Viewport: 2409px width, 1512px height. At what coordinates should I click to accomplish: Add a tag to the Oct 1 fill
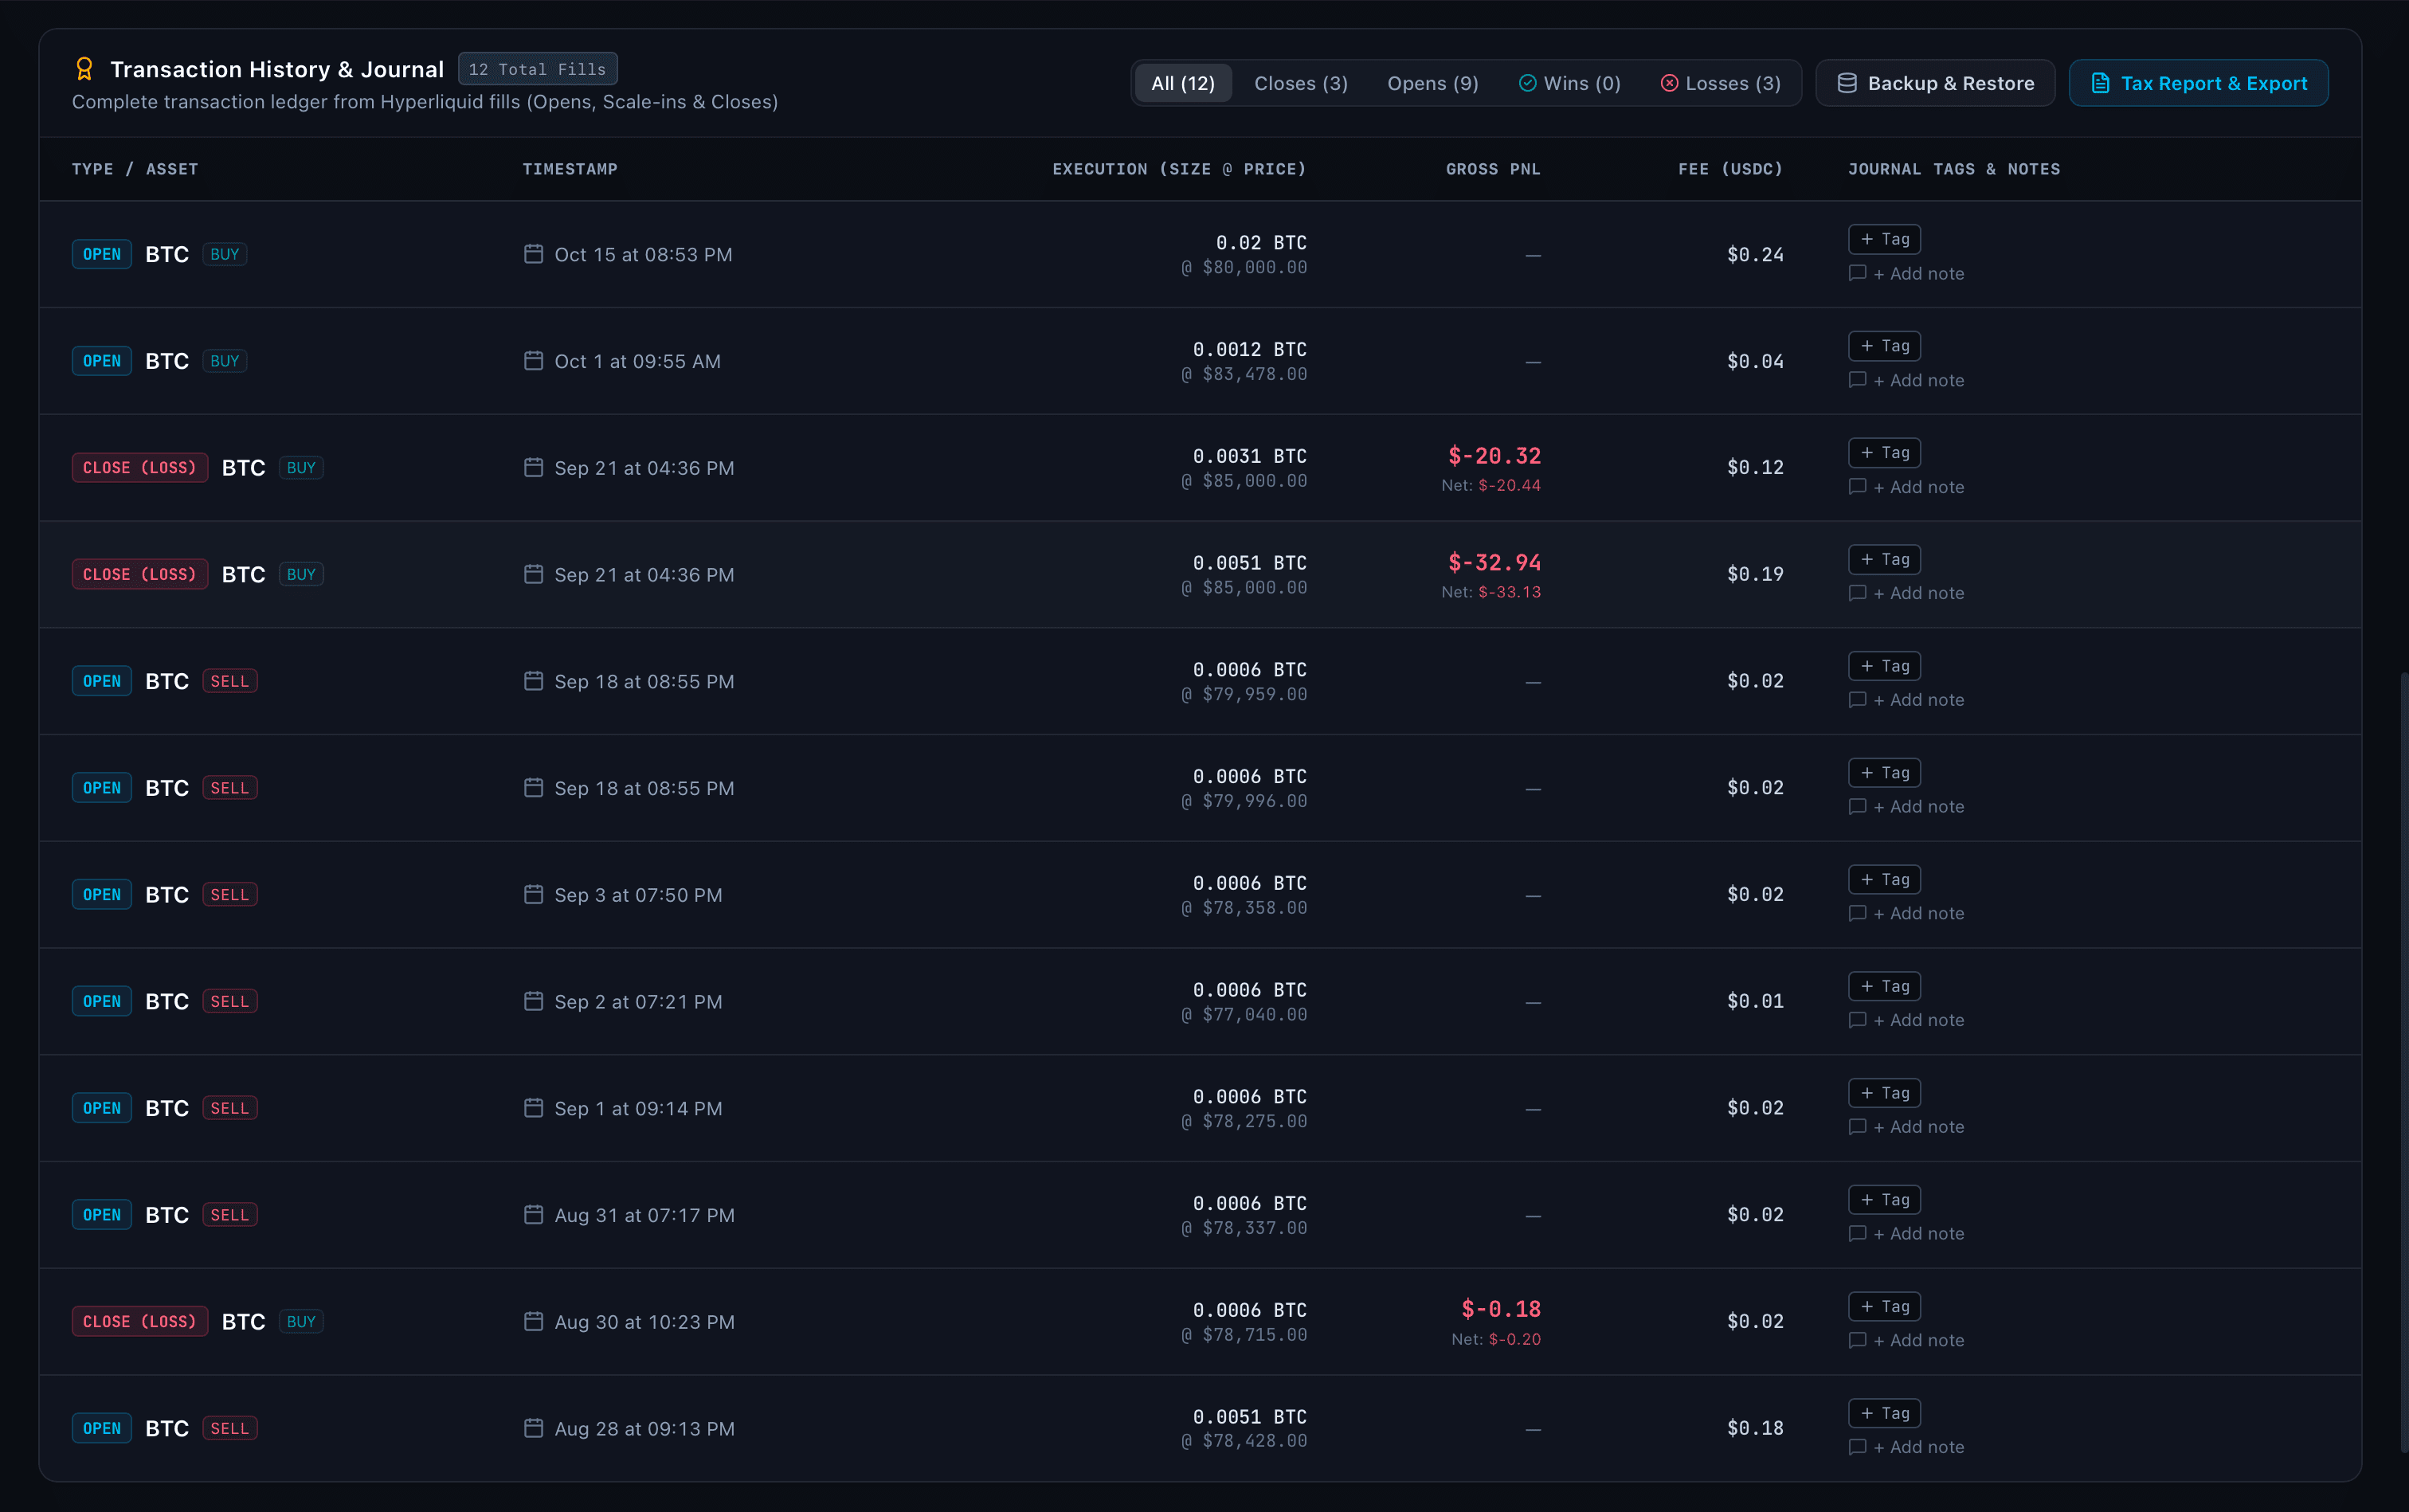point(1885,346)
